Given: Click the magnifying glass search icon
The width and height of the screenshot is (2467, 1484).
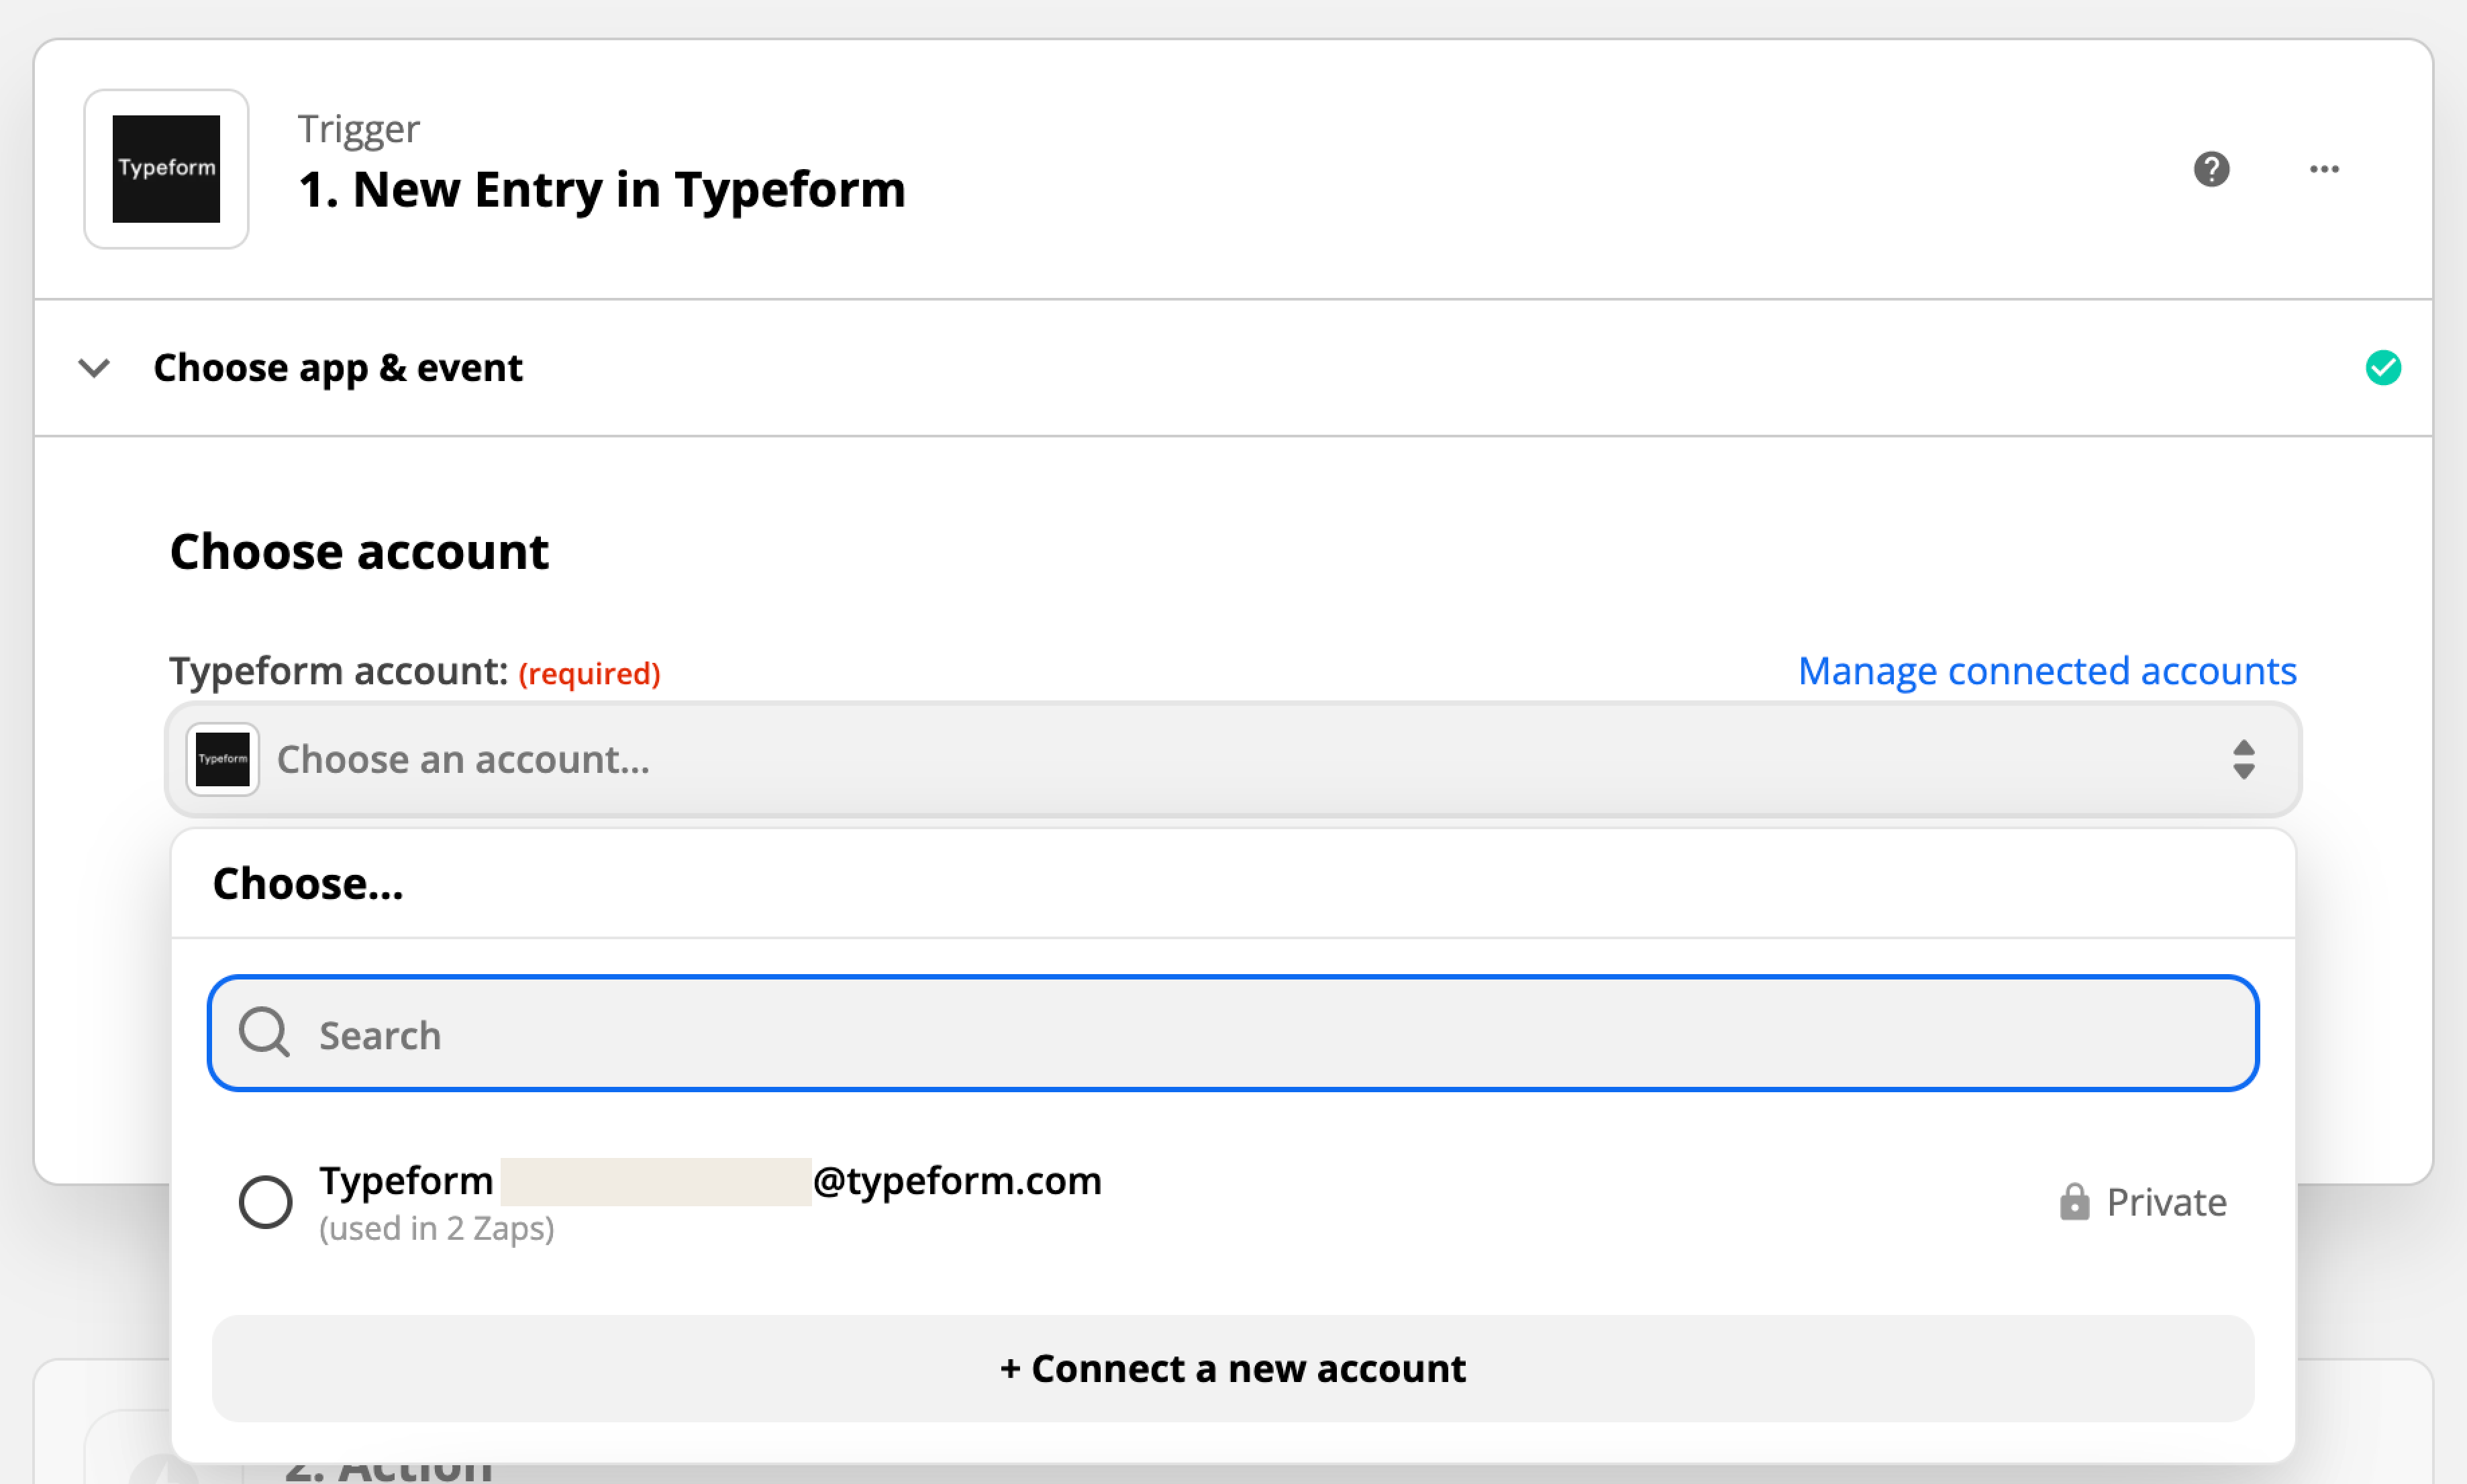Looking at the screenshot, I should 265,1032.
